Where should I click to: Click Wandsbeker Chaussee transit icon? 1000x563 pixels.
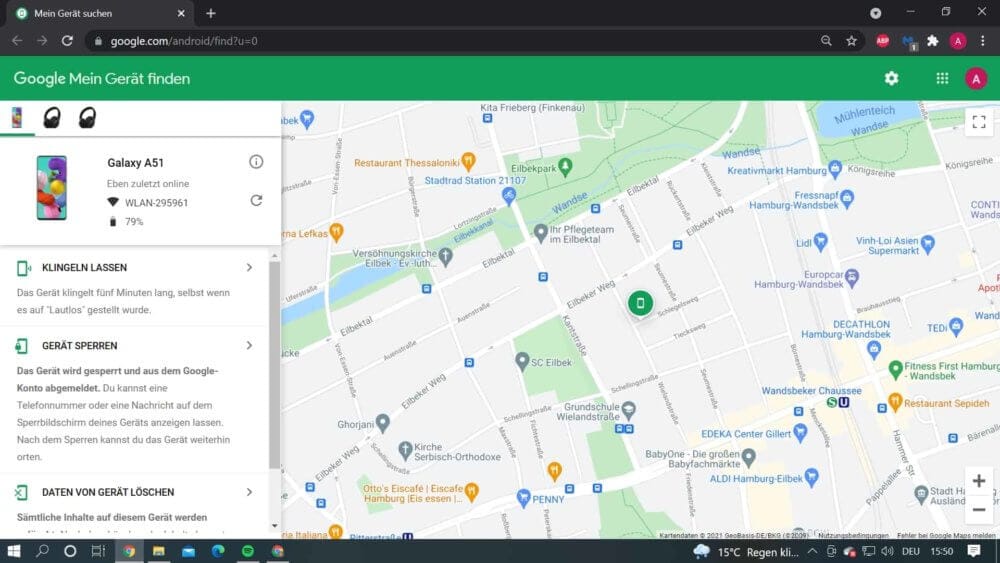pyautogui.click(x=837, y=402)
